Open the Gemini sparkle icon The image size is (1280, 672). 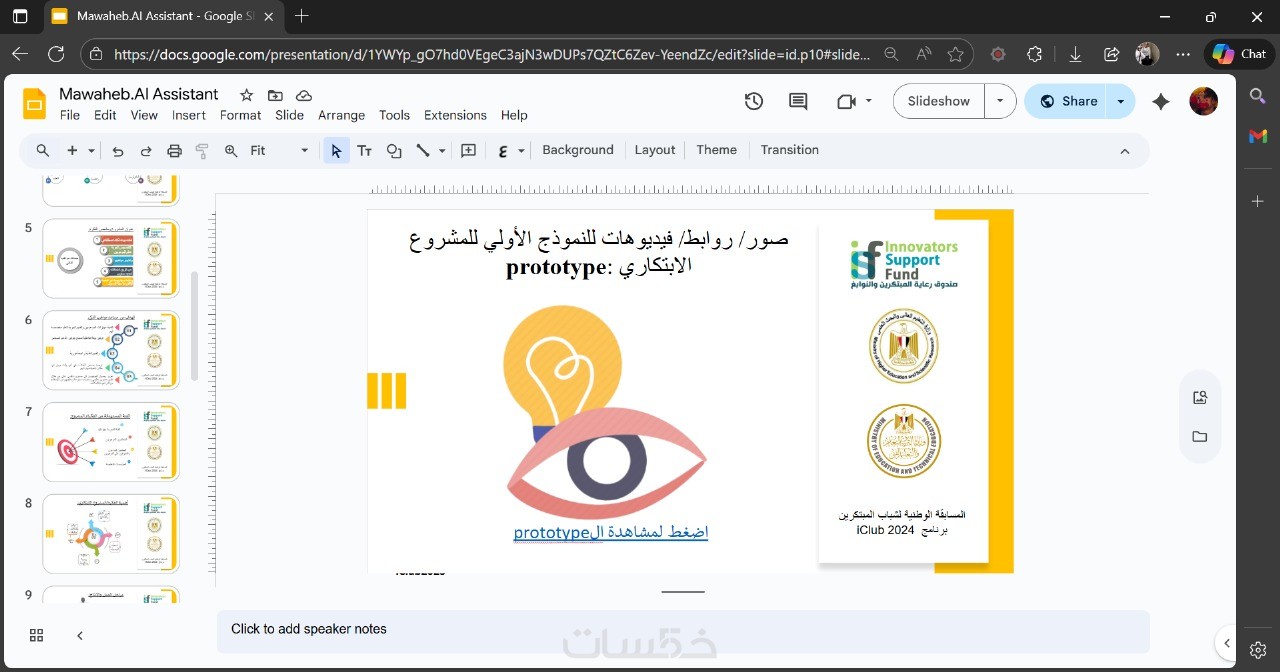(1161, 101)
